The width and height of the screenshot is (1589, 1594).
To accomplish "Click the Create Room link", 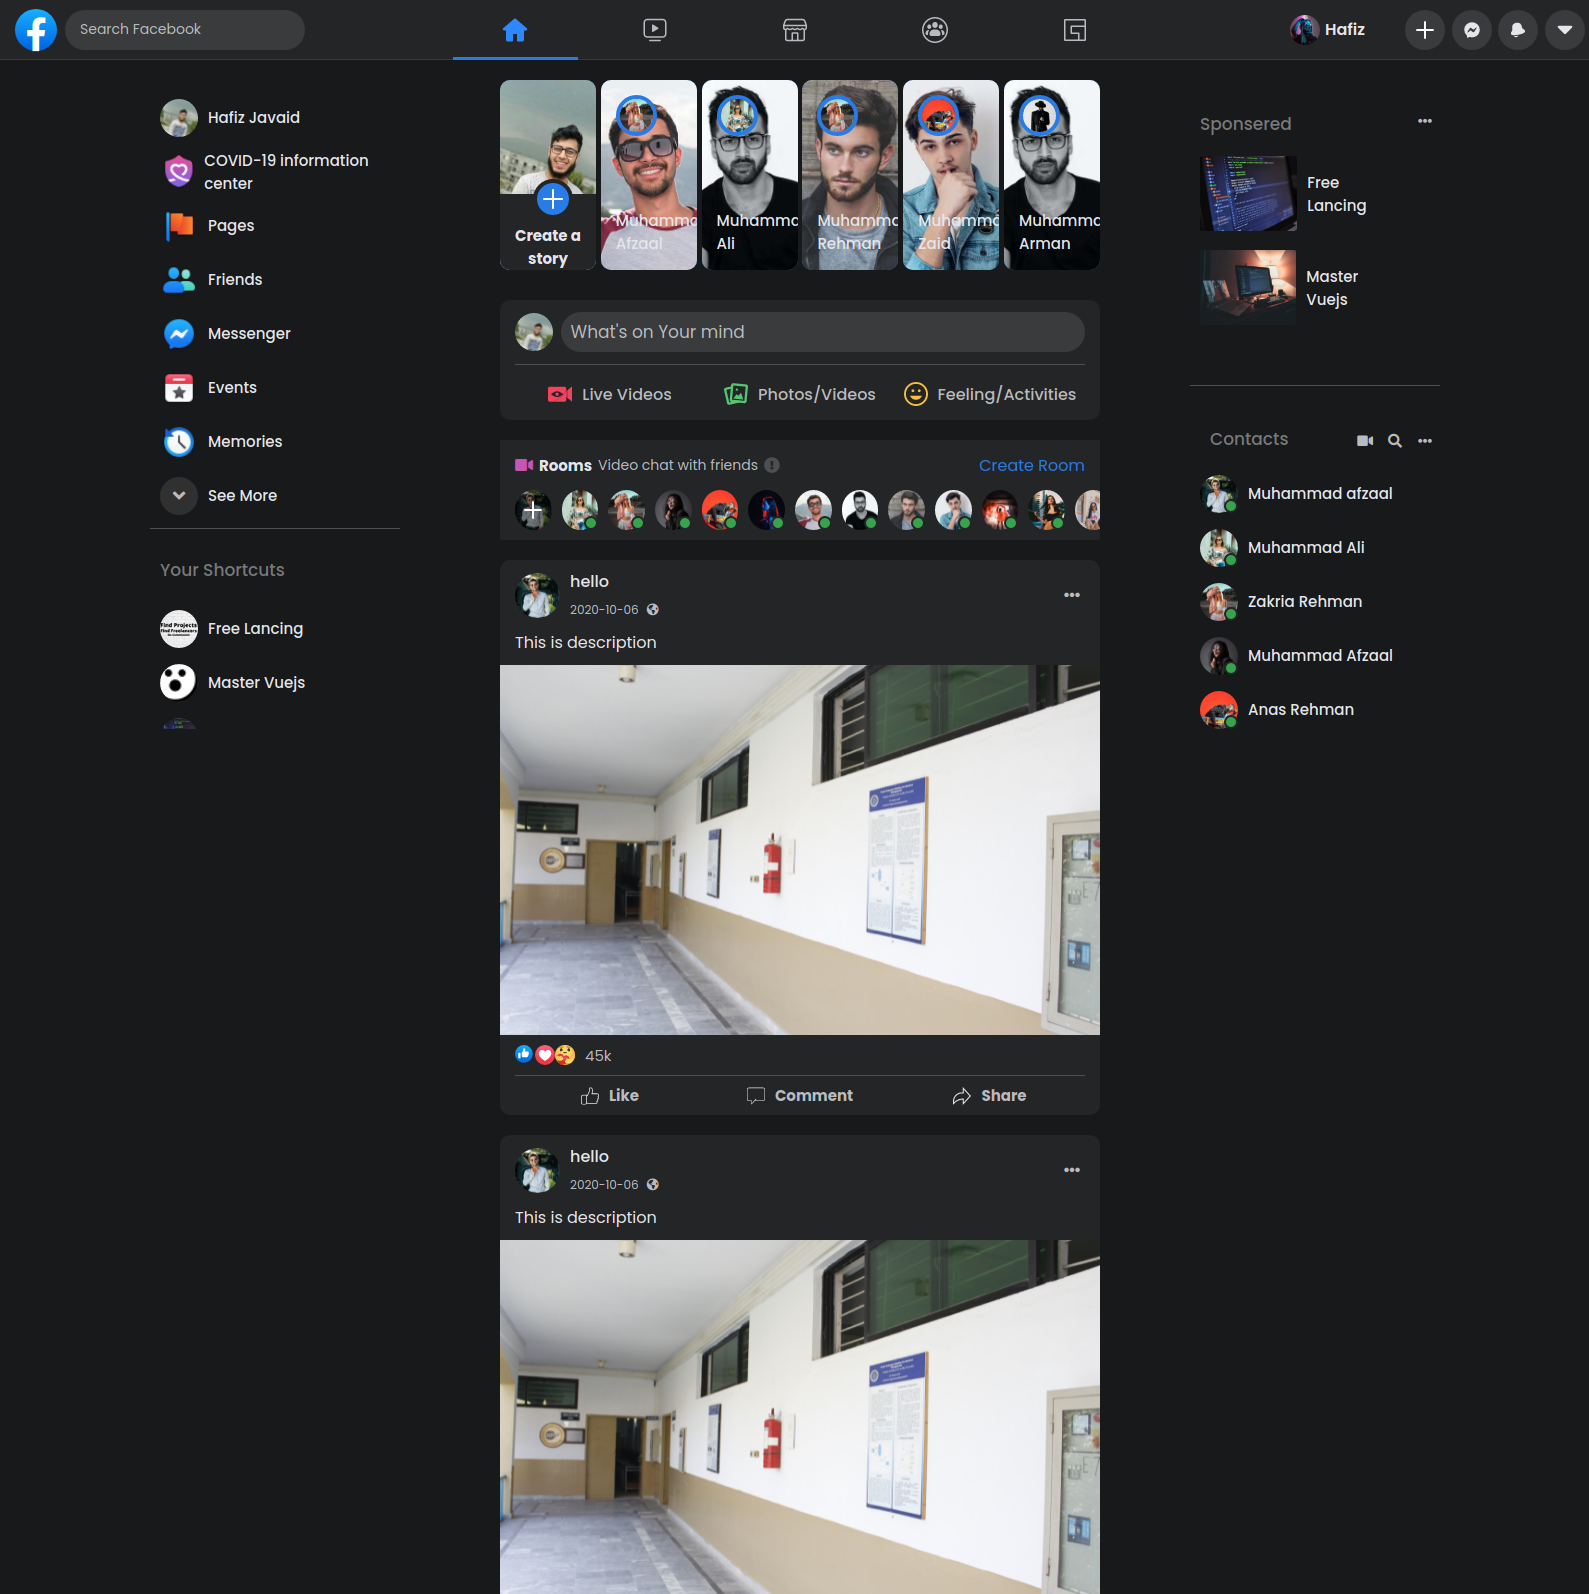I will 1031,465.
